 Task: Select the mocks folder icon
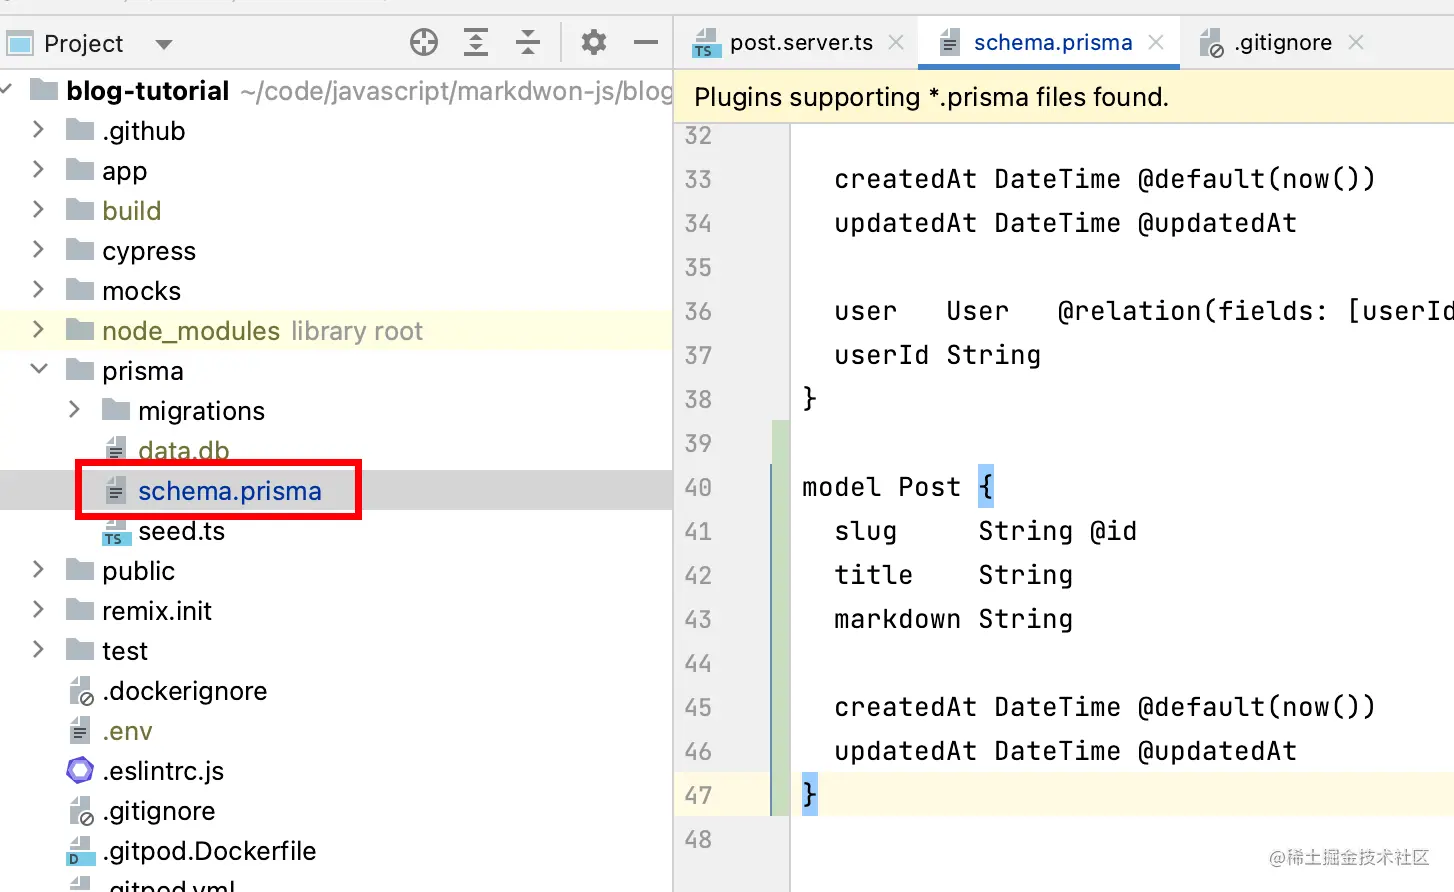(x=80, y=290)
